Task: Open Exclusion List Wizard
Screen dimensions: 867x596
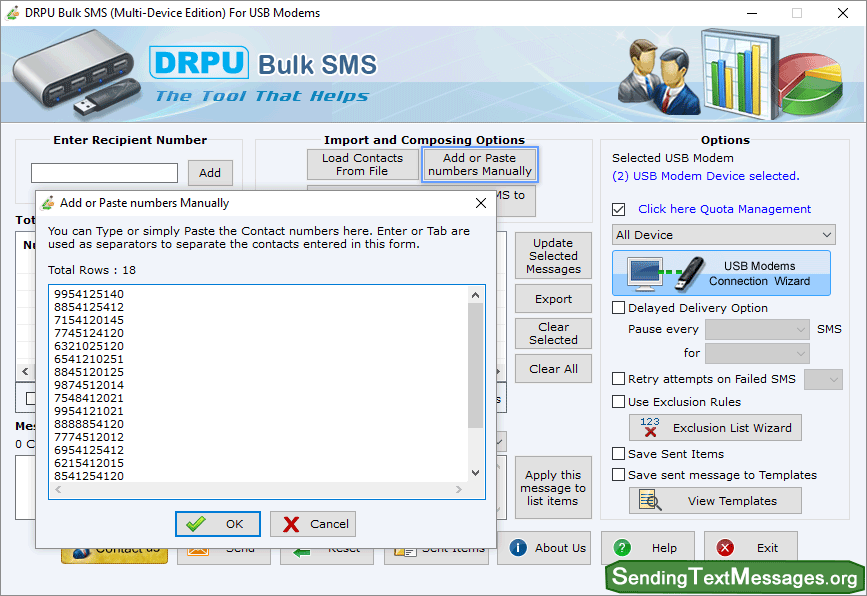Action: point(715,427)
